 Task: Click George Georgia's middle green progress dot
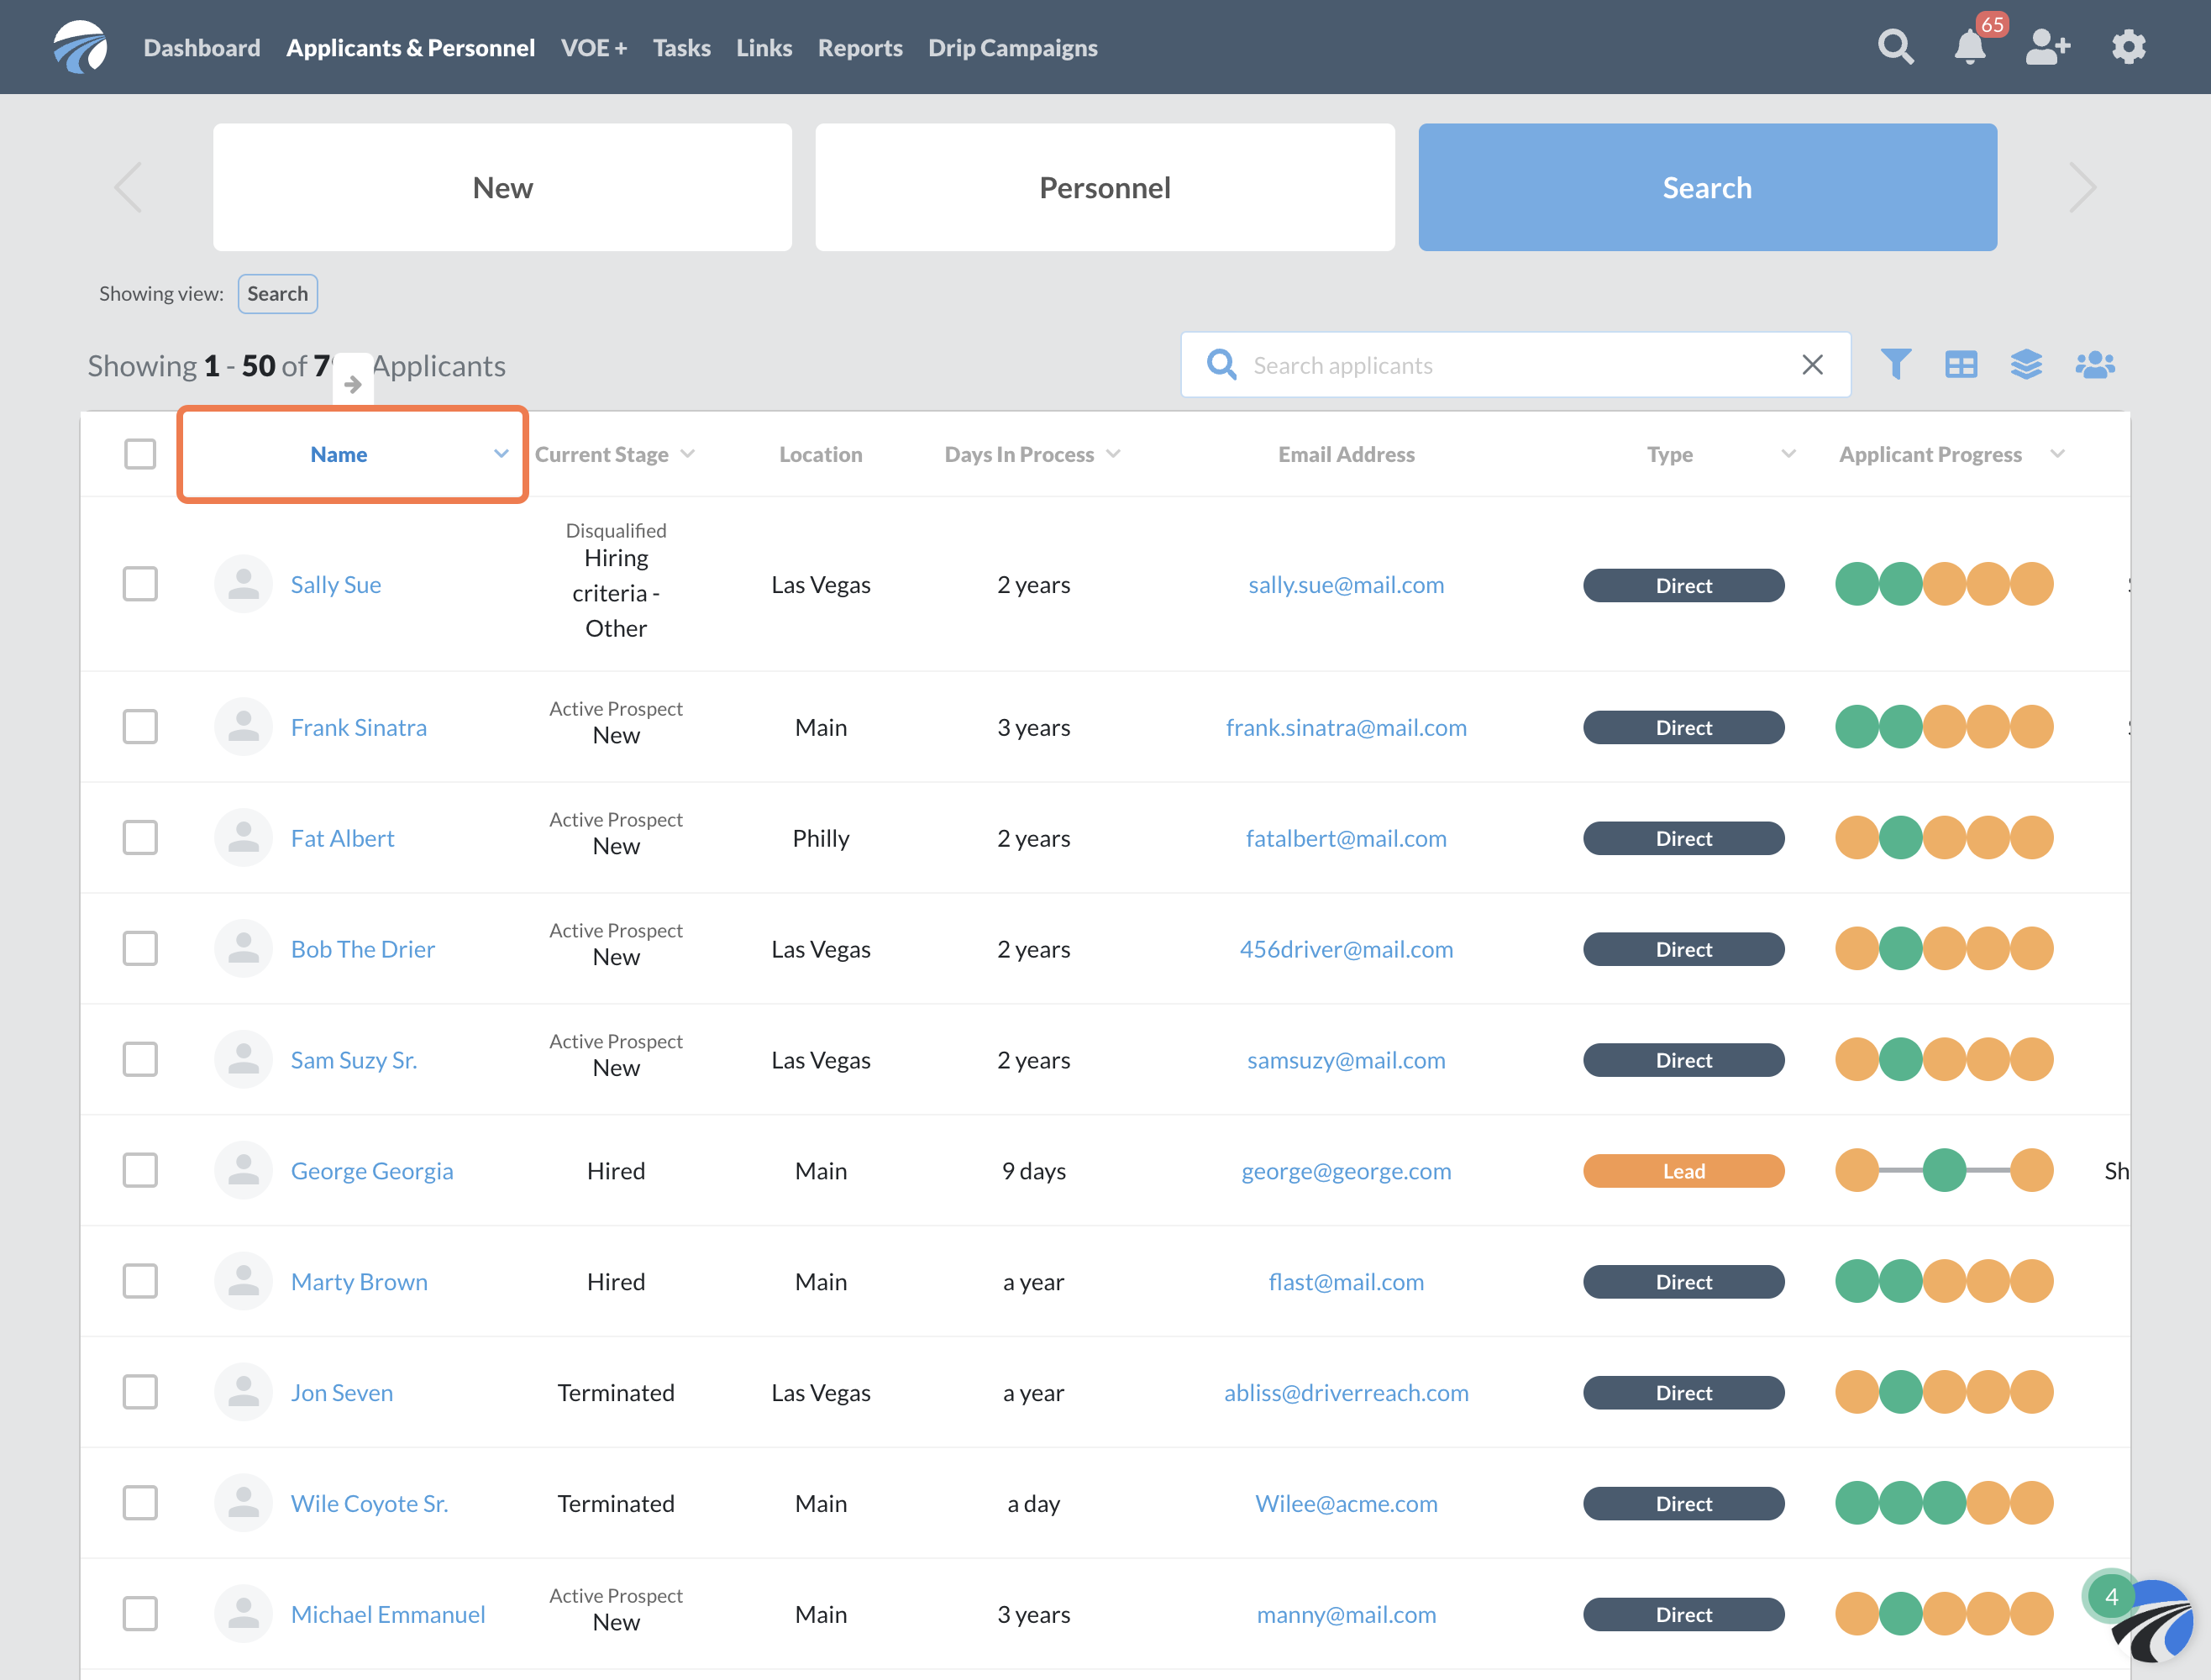tap(1944, 1170)
